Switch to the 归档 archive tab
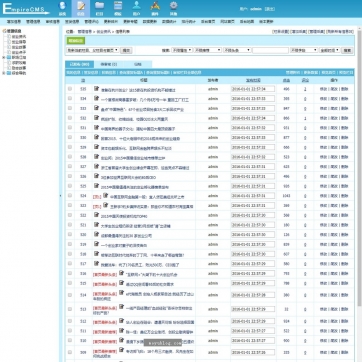 (x=138, y=64)
